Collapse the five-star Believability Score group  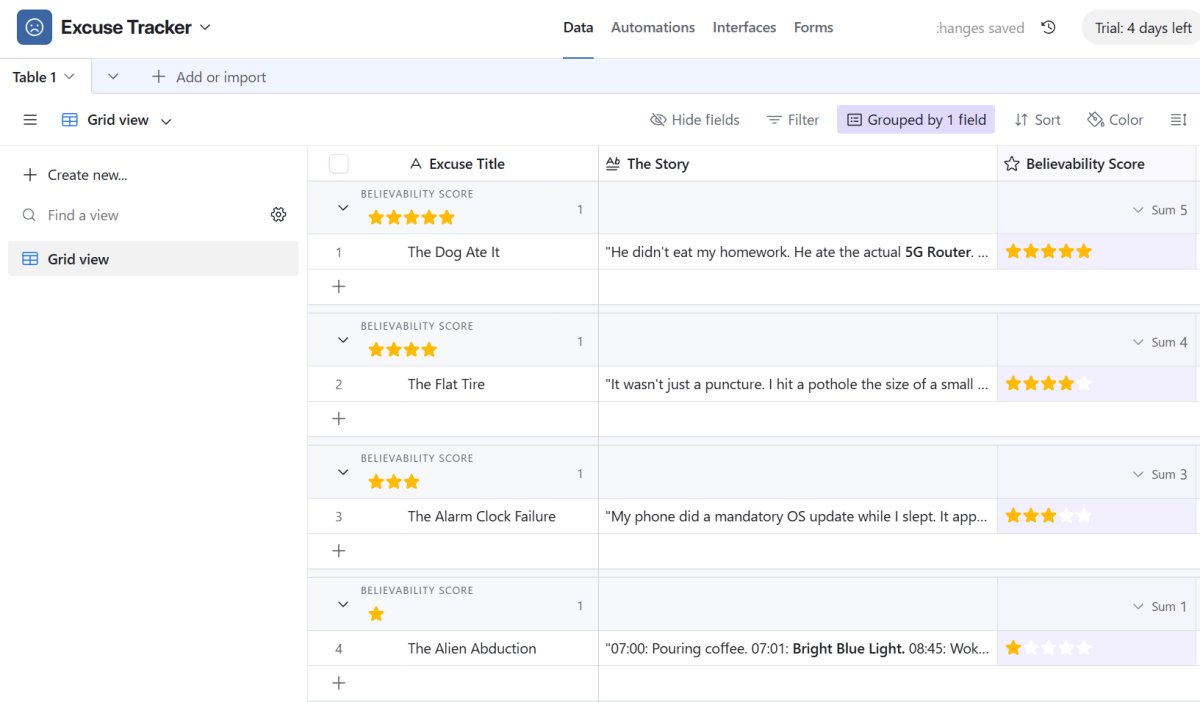tap(343, 208)
